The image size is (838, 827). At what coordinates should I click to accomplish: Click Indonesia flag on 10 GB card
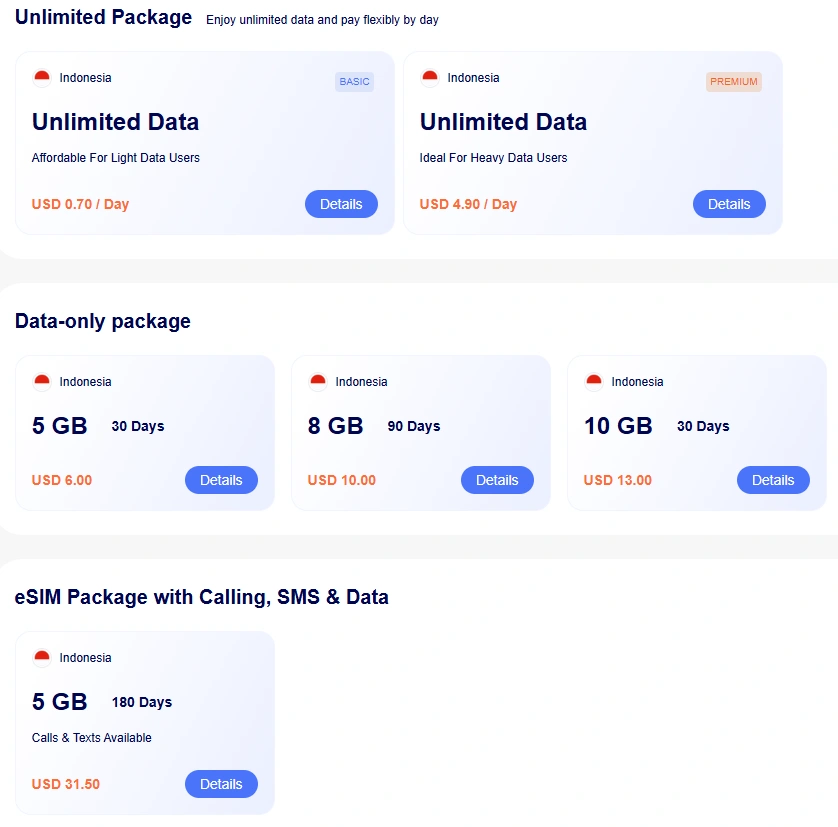594,382
